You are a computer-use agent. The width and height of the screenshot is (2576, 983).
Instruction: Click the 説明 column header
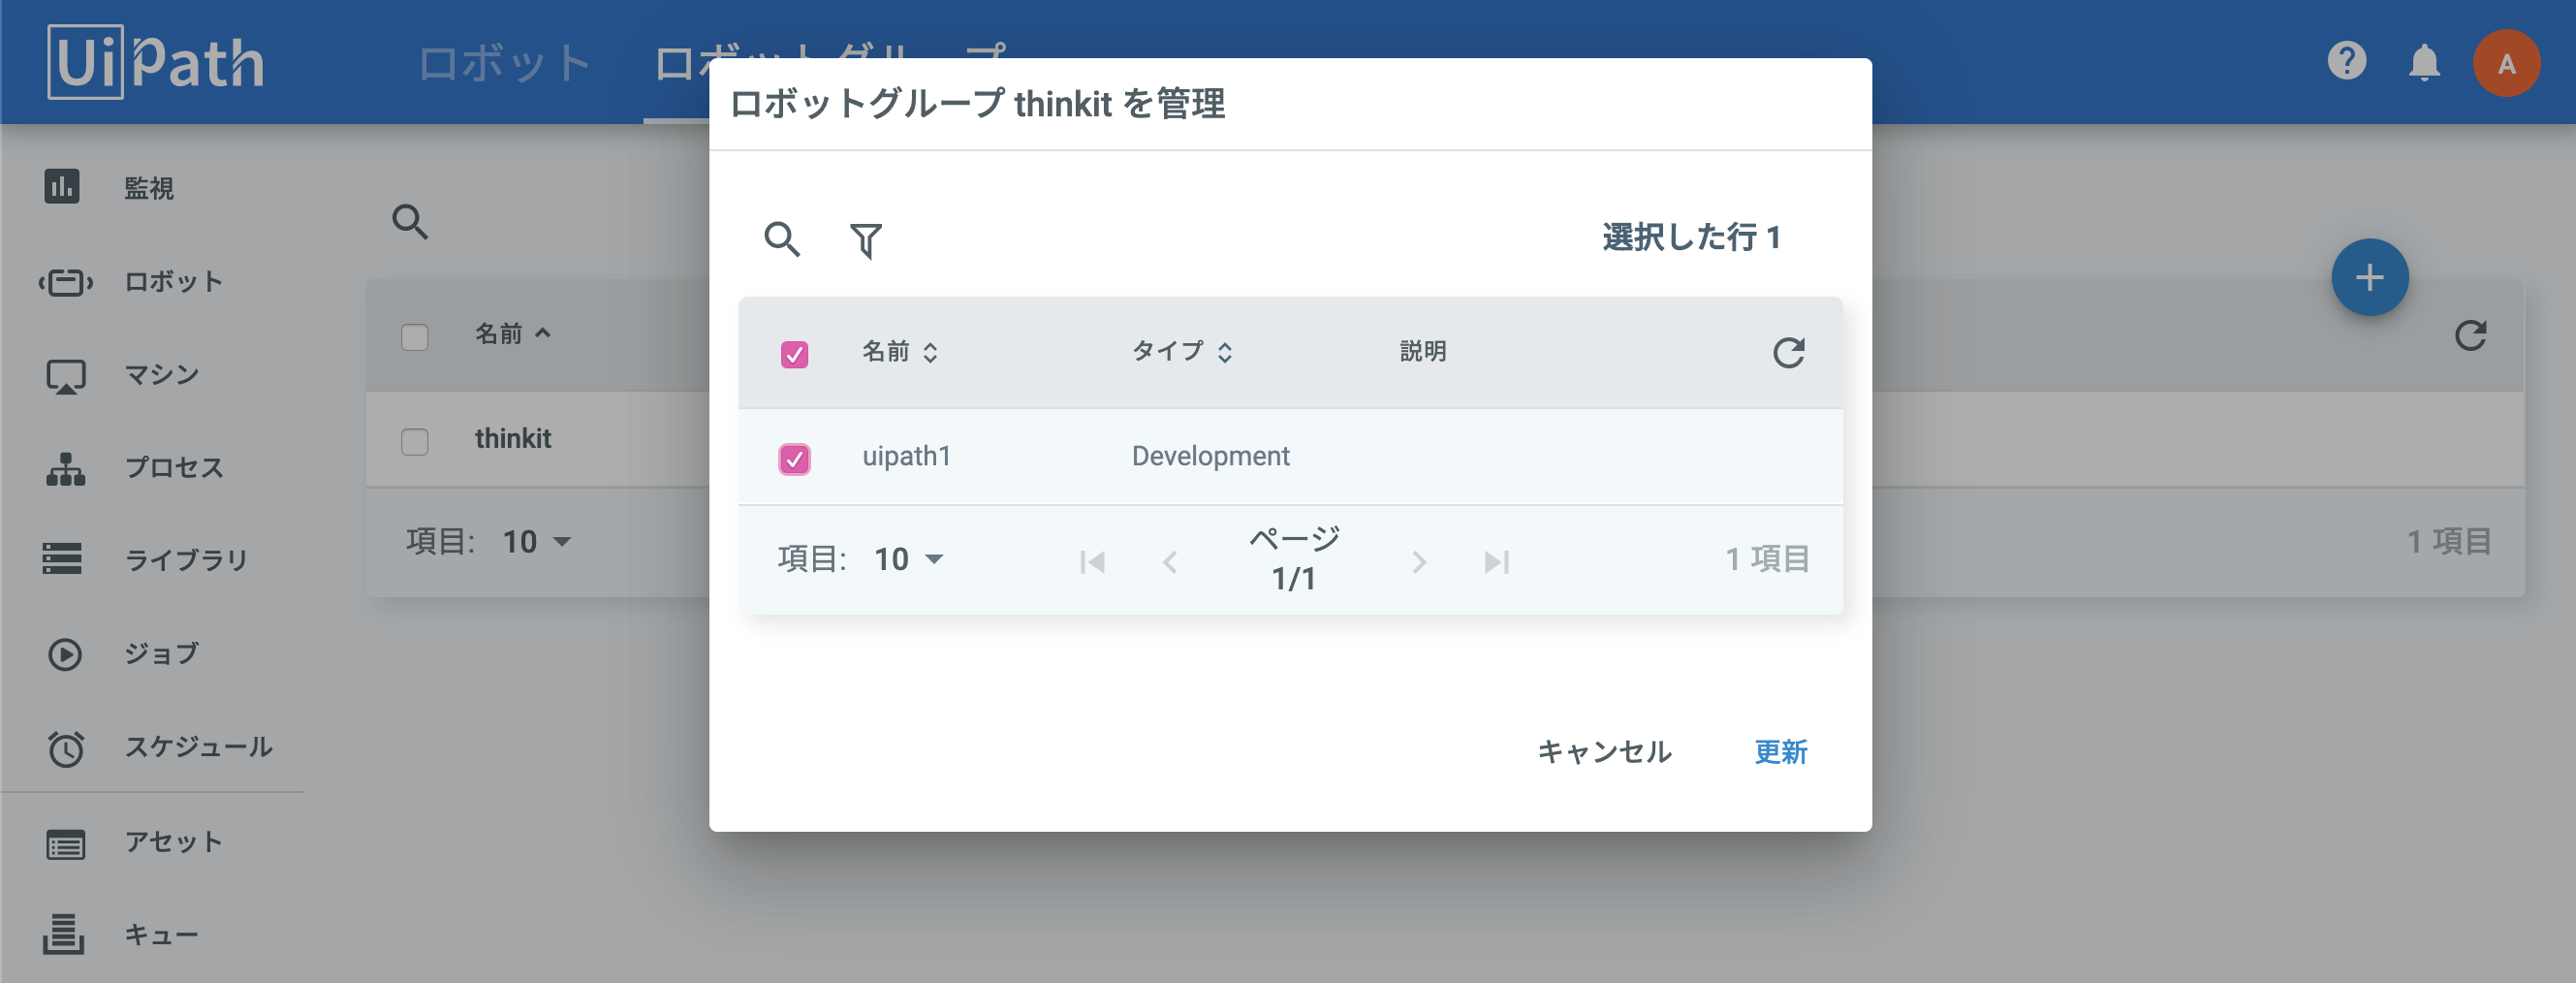tap(1422, 352)
